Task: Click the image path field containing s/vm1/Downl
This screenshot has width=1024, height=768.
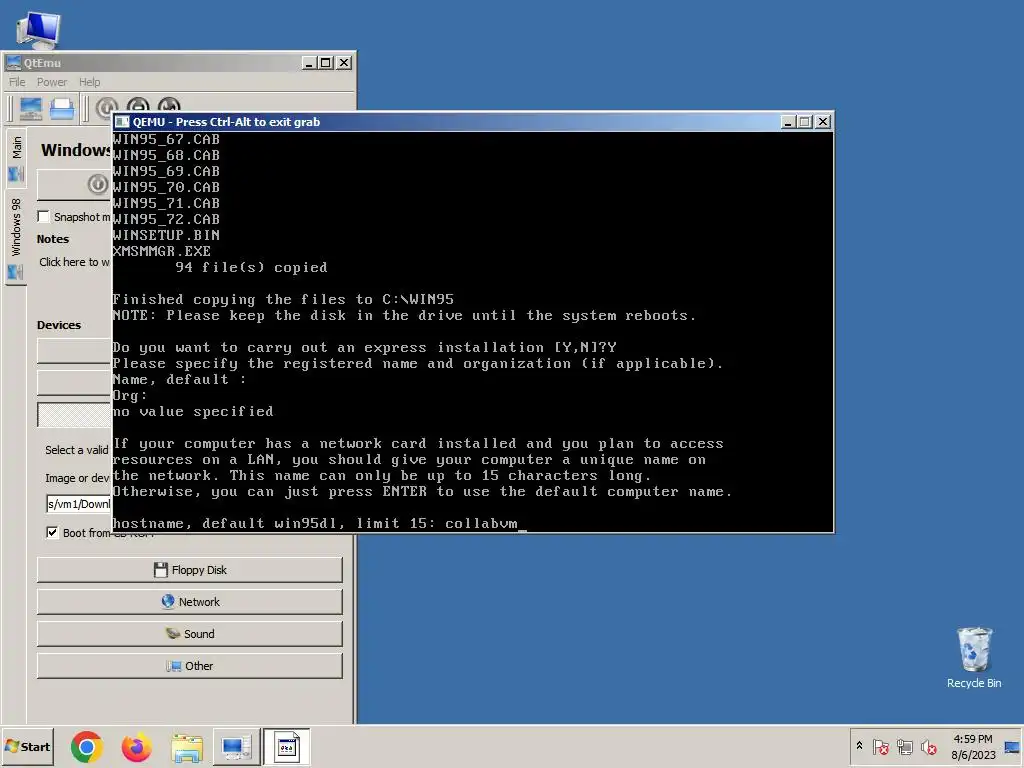Action: 78,504
